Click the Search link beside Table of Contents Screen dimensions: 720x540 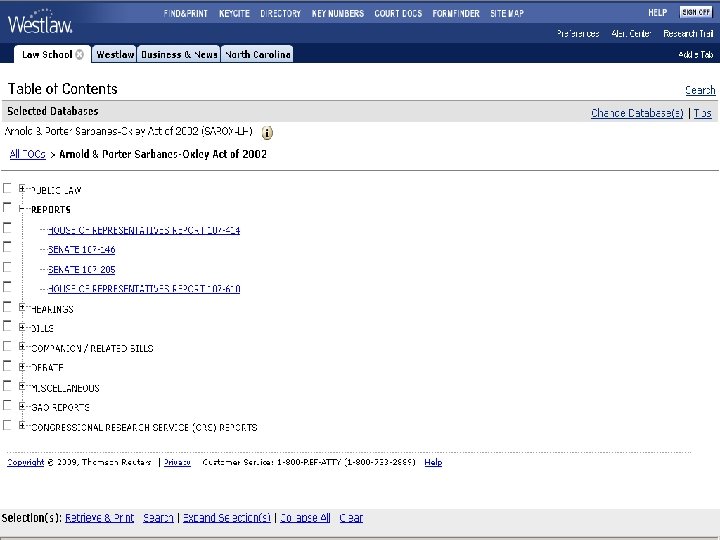[x=700, y=90]
